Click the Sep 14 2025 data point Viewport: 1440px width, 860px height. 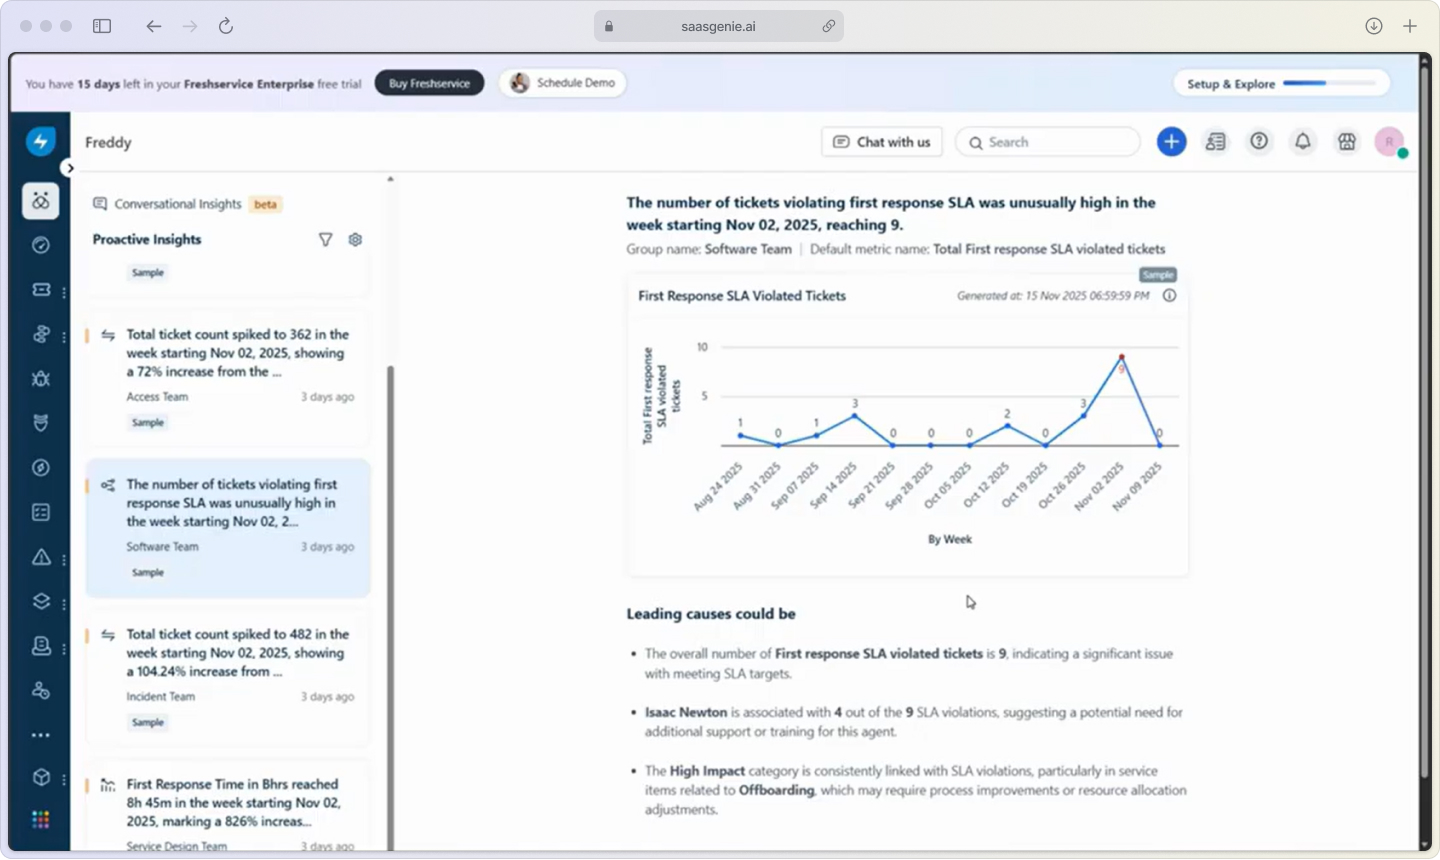[855, 415]
